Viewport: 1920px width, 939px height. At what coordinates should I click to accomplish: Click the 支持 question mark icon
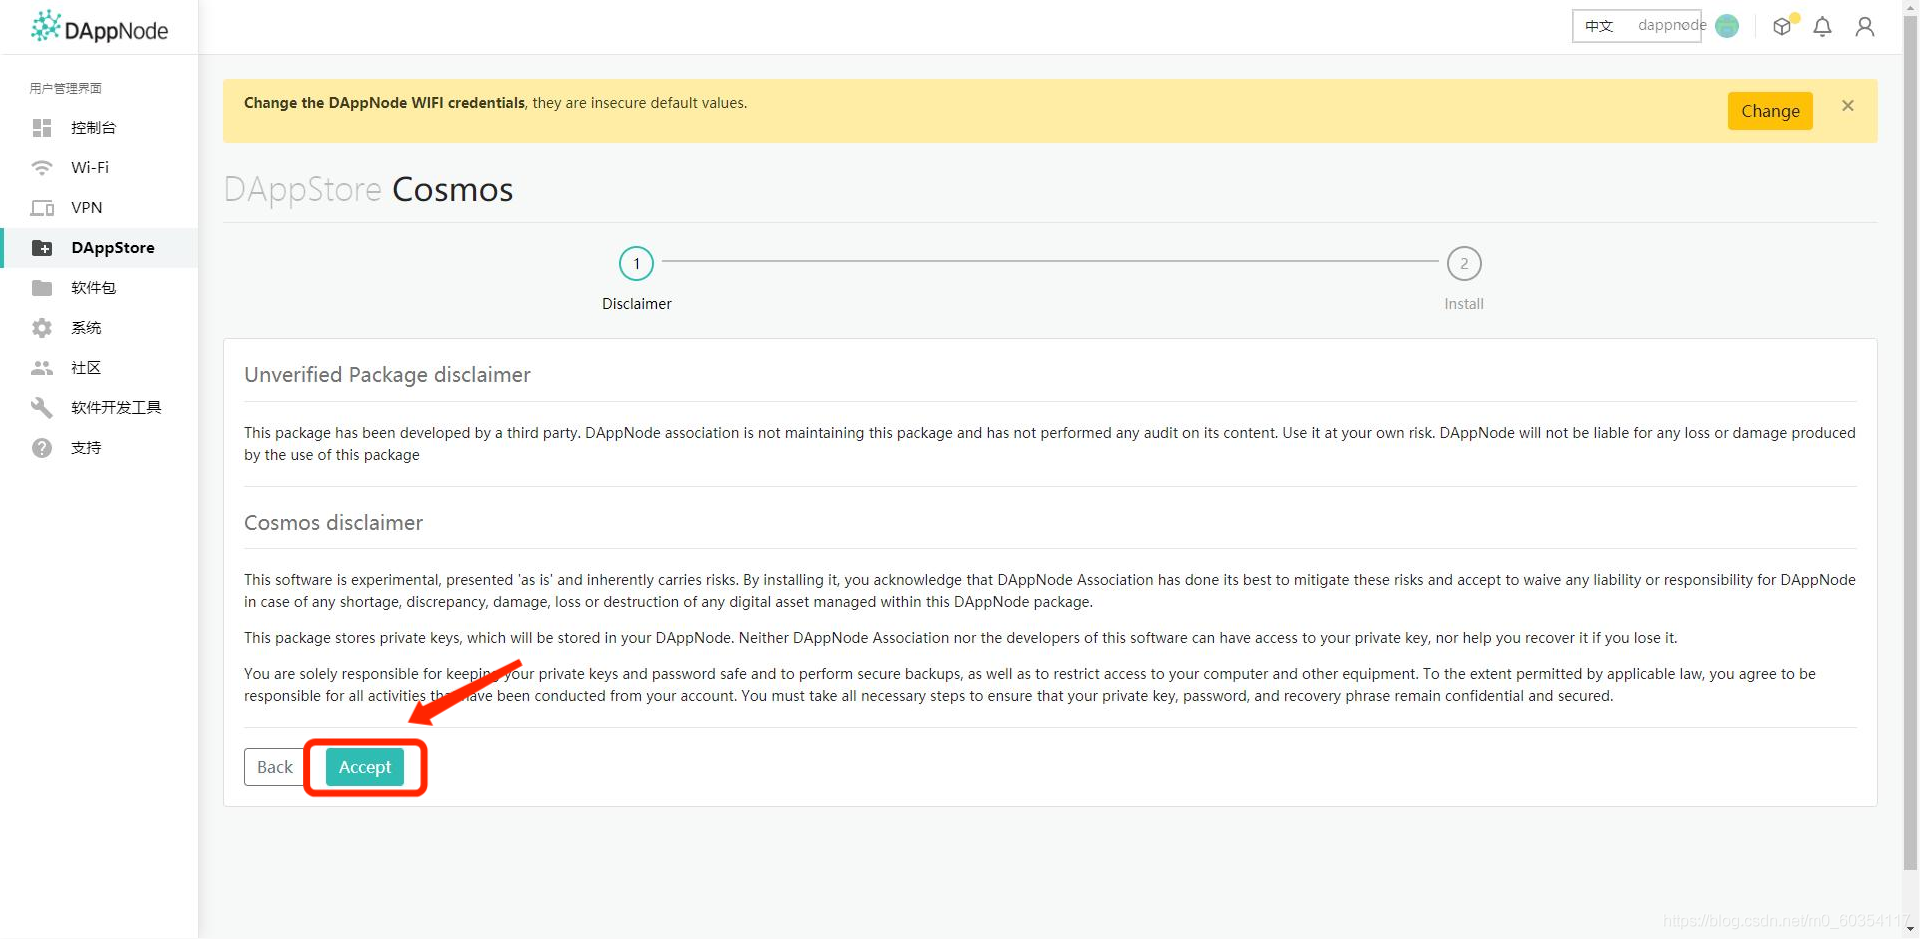tap(42, 448)
